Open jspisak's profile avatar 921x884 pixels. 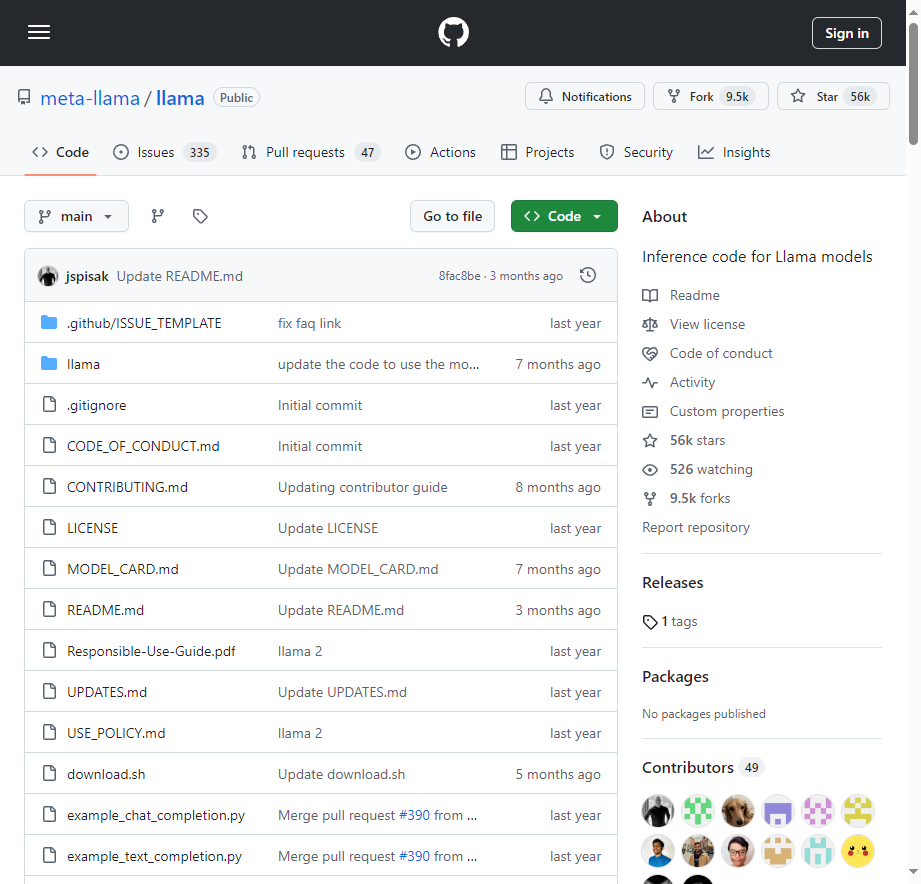pos(48,275)
